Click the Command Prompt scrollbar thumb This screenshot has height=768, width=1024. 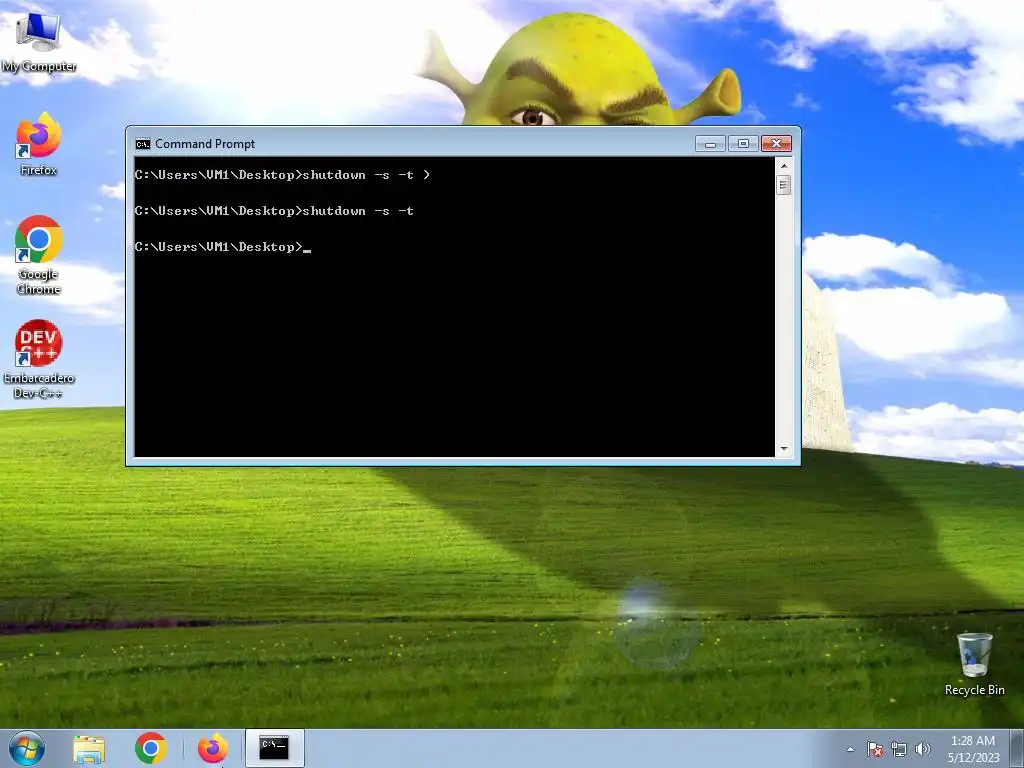[x=784, y=185]
